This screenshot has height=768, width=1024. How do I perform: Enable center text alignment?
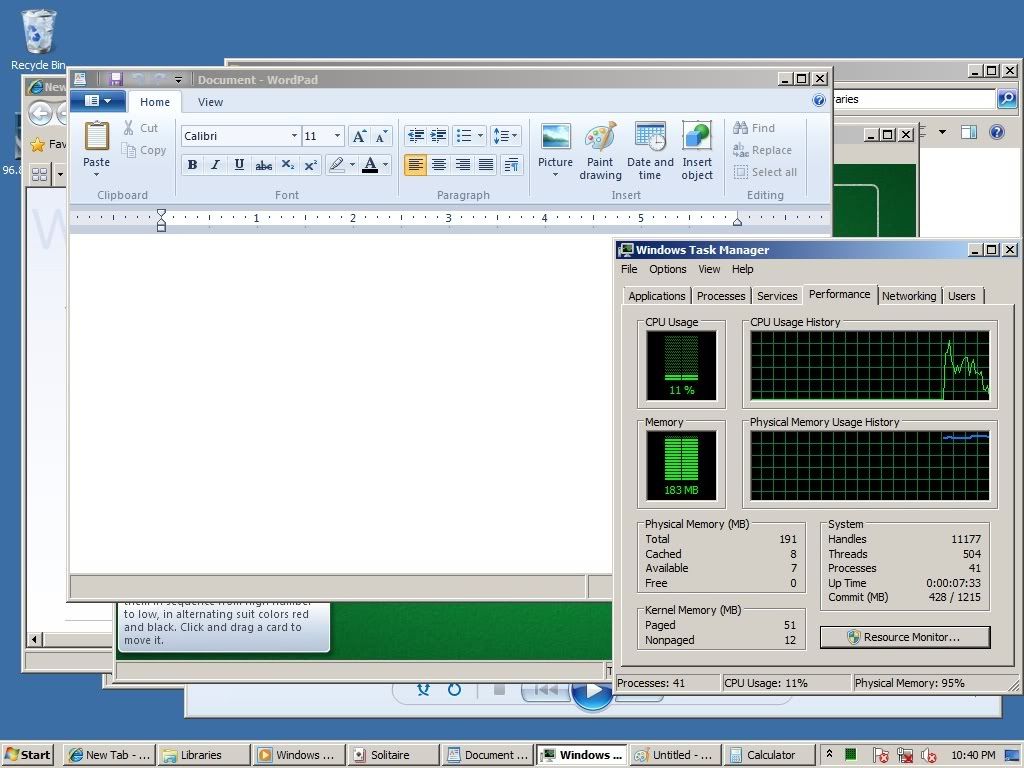tap(439, 165)
